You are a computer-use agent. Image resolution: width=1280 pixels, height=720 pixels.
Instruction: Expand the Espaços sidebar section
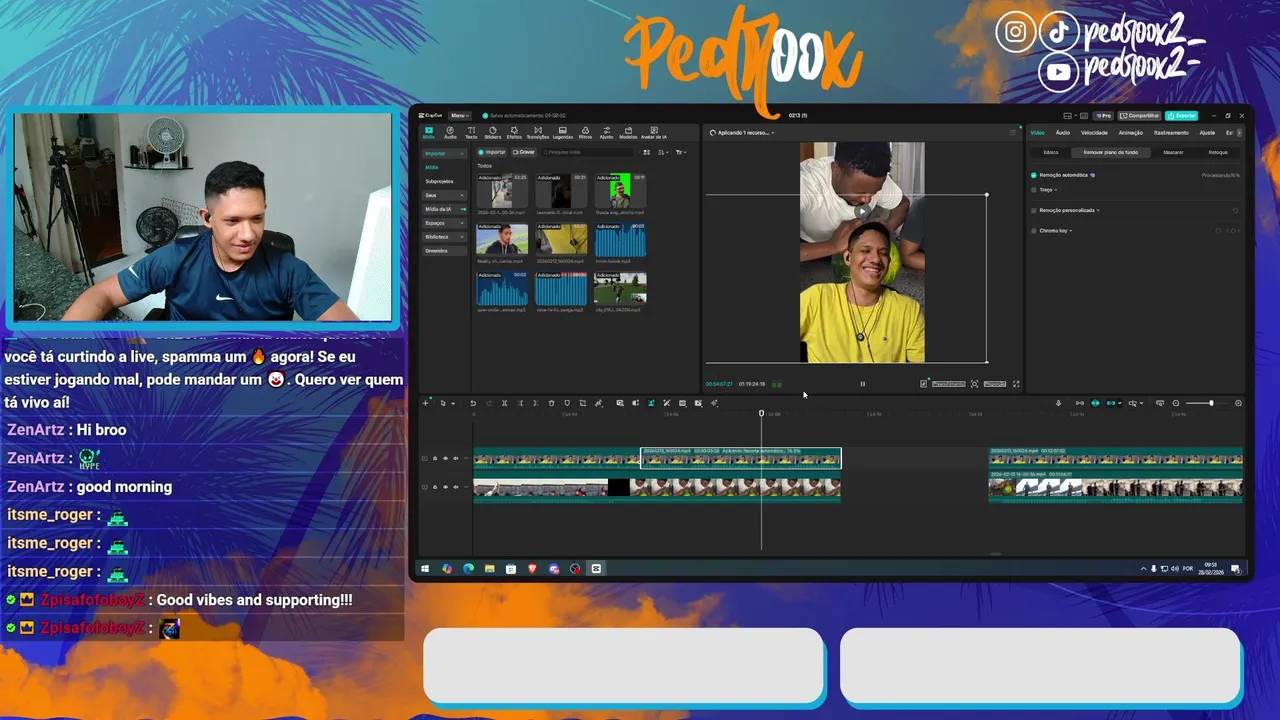[x=444, y=223]
